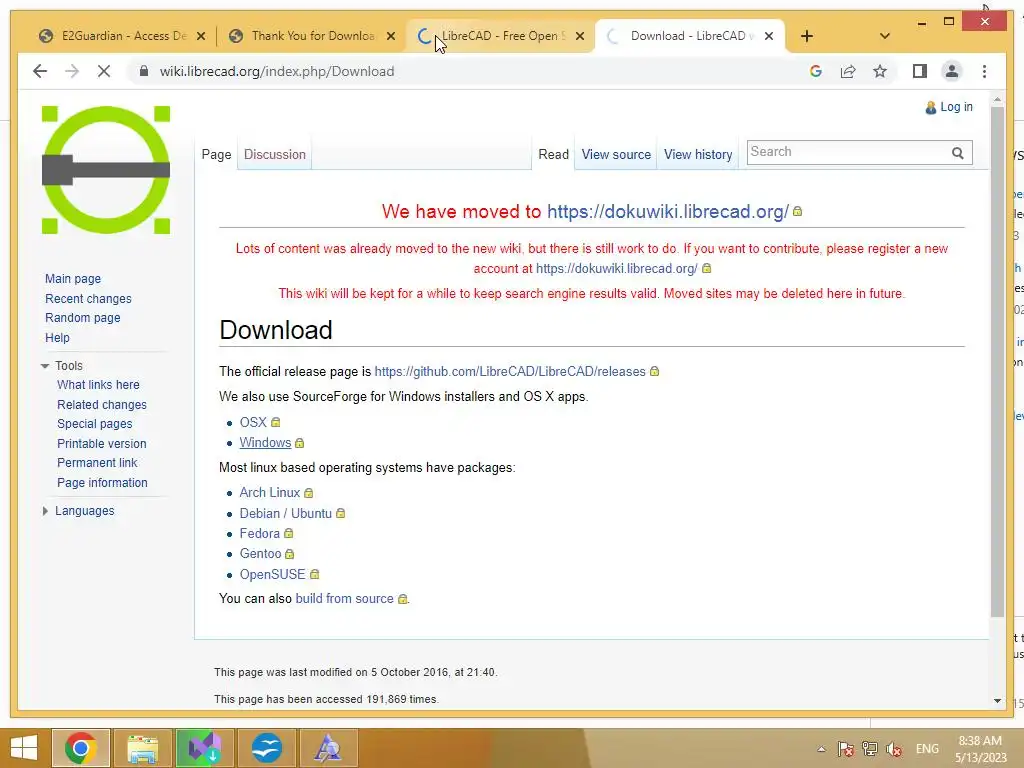
Task: Open the Gentoo package link
Action: pos(260,554)
